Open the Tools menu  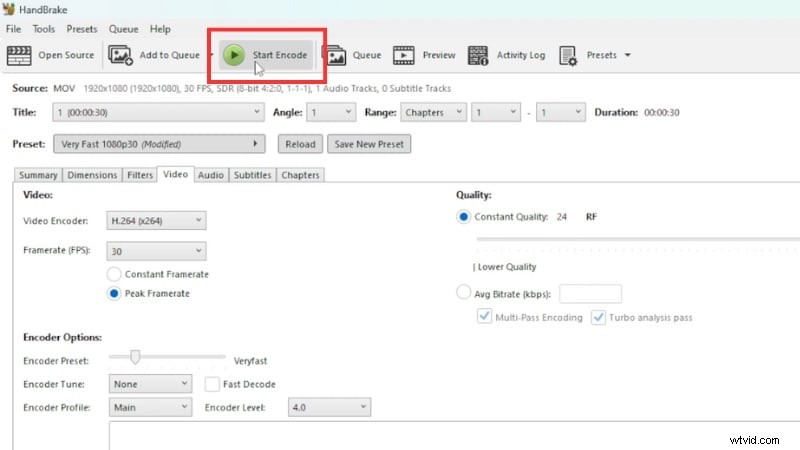click(x=43, y=29)
